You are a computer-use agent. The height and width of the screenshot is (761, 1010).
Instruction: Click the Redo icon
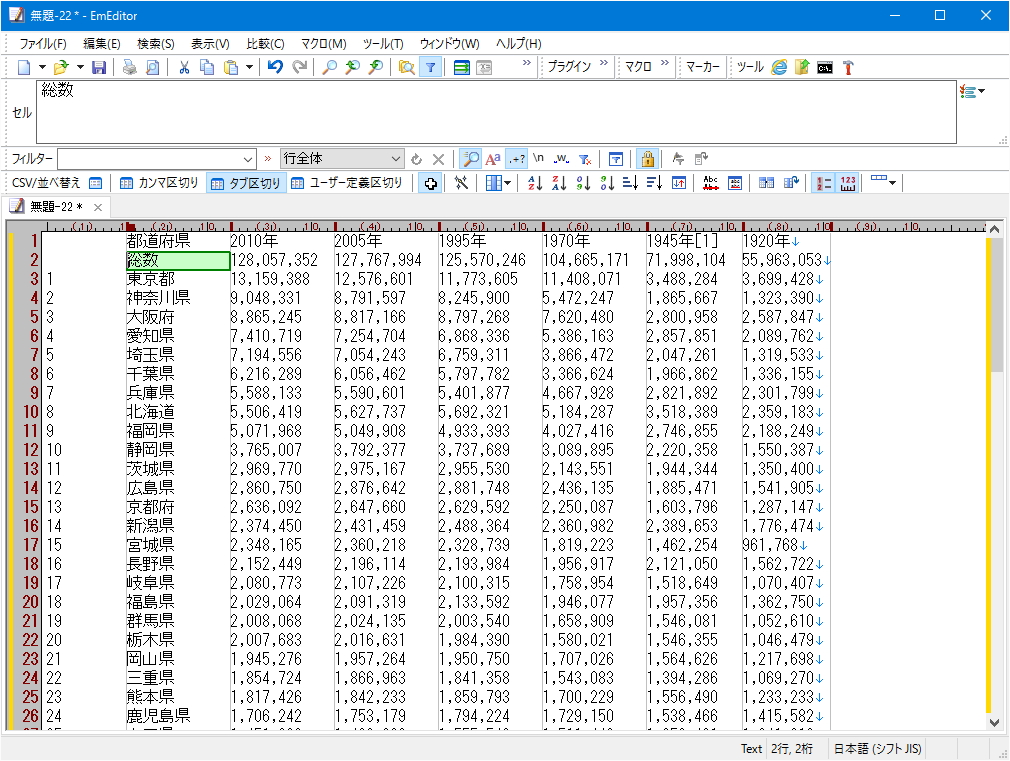click(x=300, y=67)
